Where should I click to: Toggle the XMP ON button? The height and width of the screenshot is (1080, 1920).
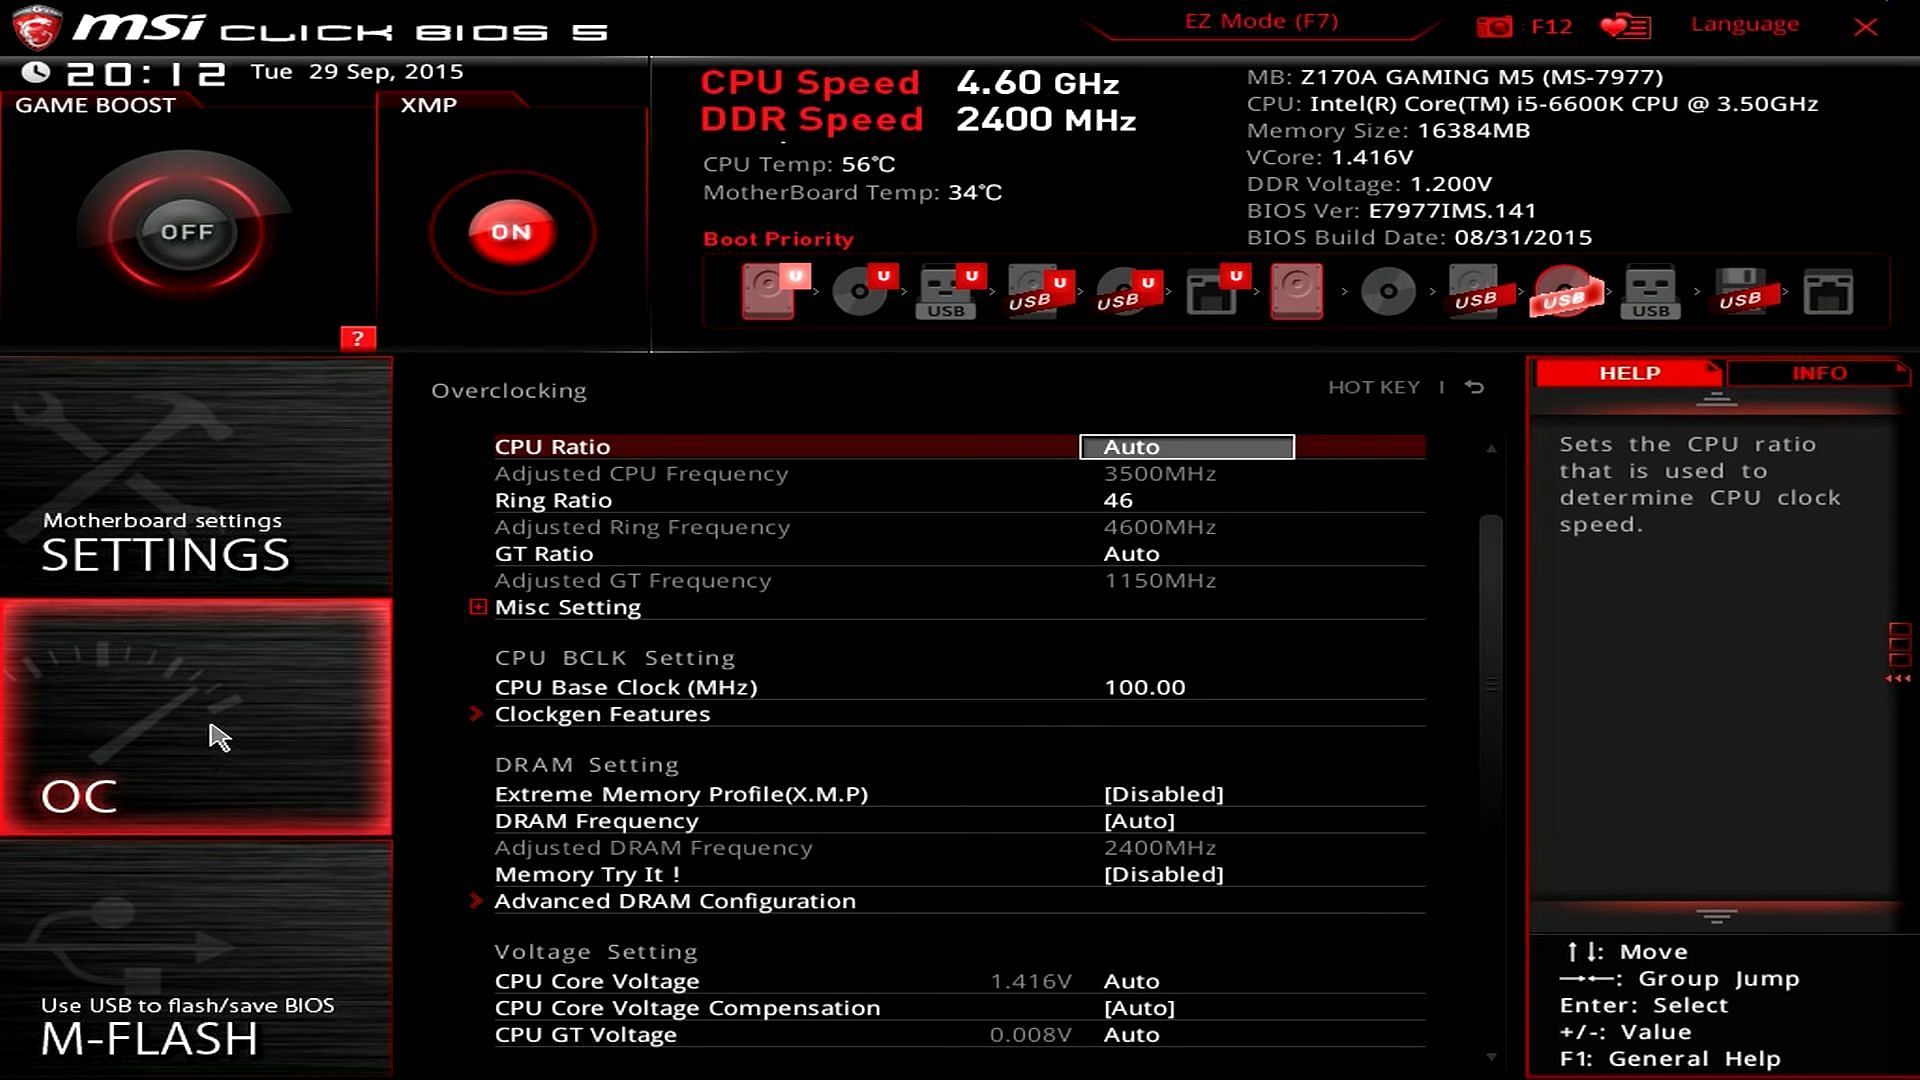512,232
